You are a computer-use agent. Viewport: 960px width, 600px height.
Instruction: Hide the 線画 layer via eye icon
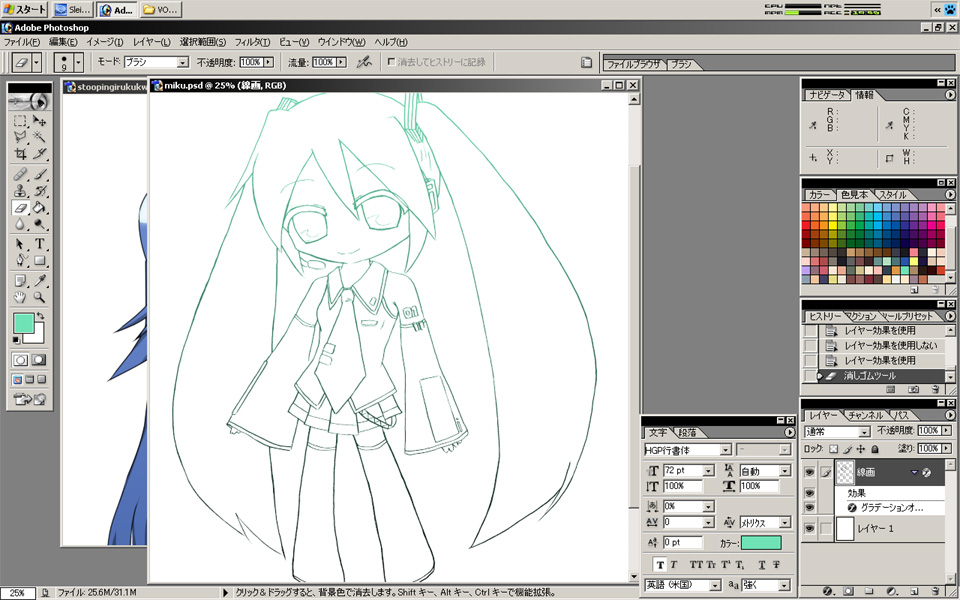809,472
